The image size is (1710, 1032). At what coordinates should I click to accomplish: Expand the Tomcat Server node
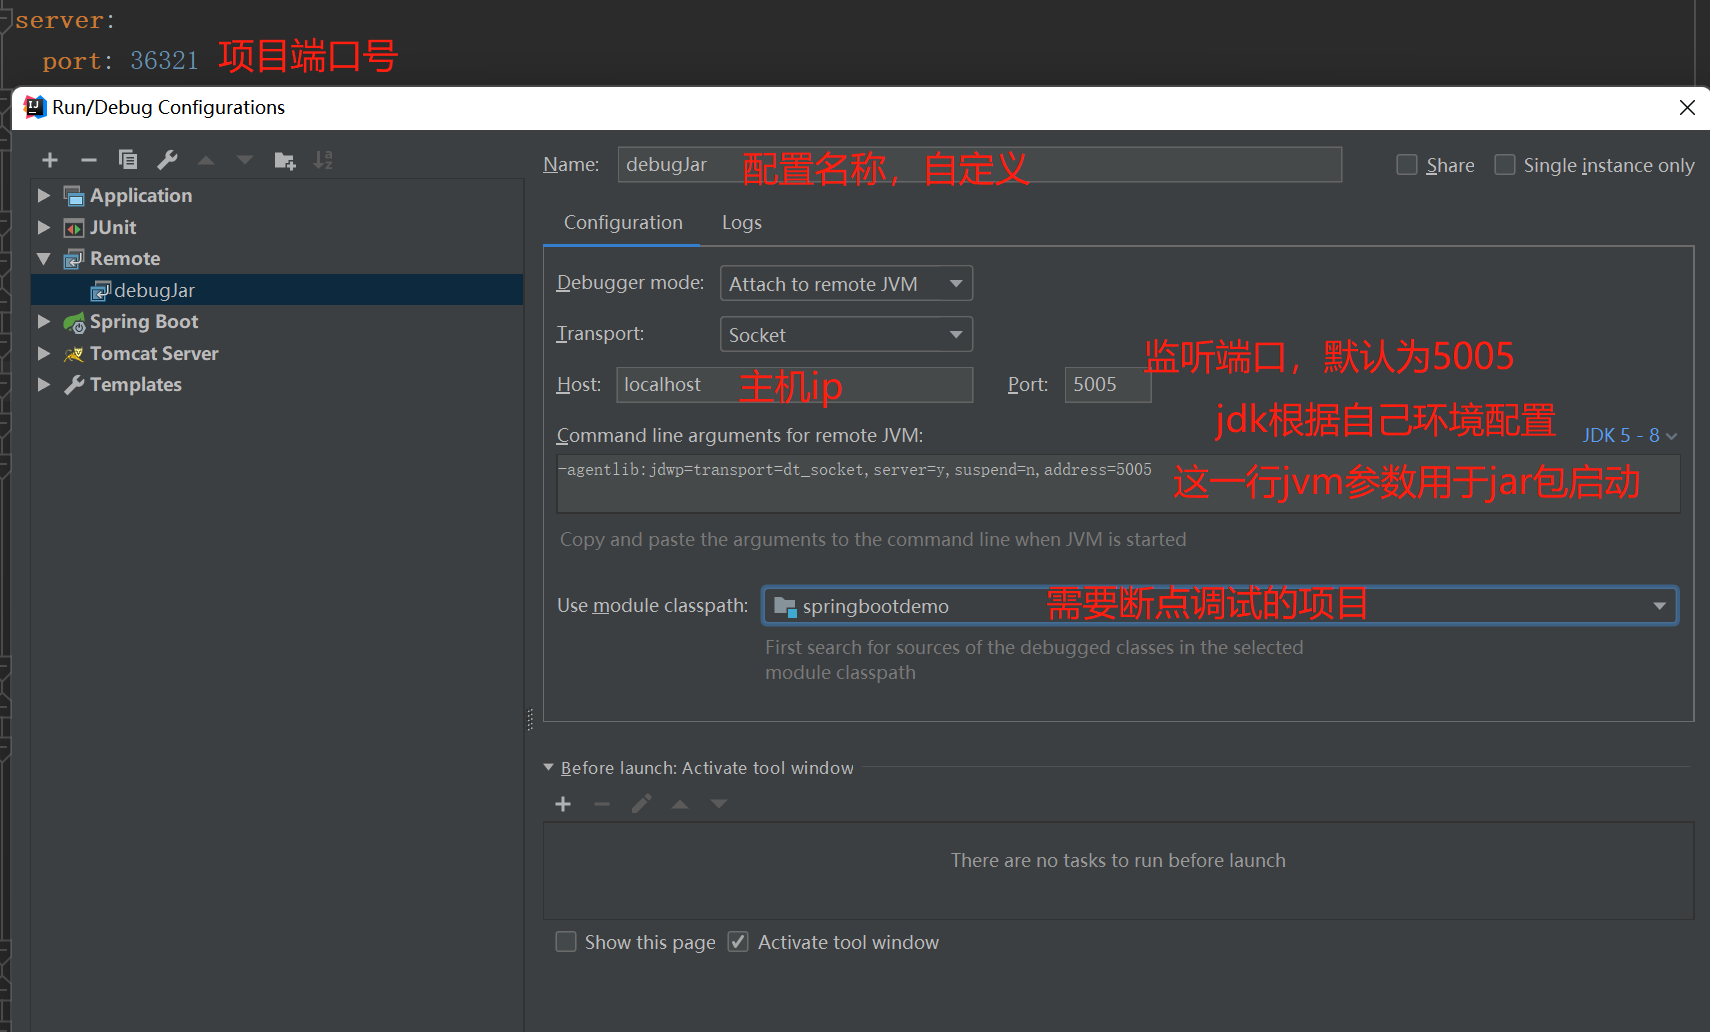coord(43,353)
